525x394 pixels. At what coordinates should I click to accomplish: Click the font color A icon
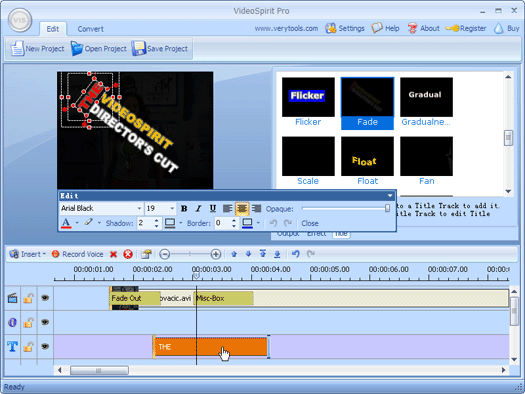tap(66, 223)
